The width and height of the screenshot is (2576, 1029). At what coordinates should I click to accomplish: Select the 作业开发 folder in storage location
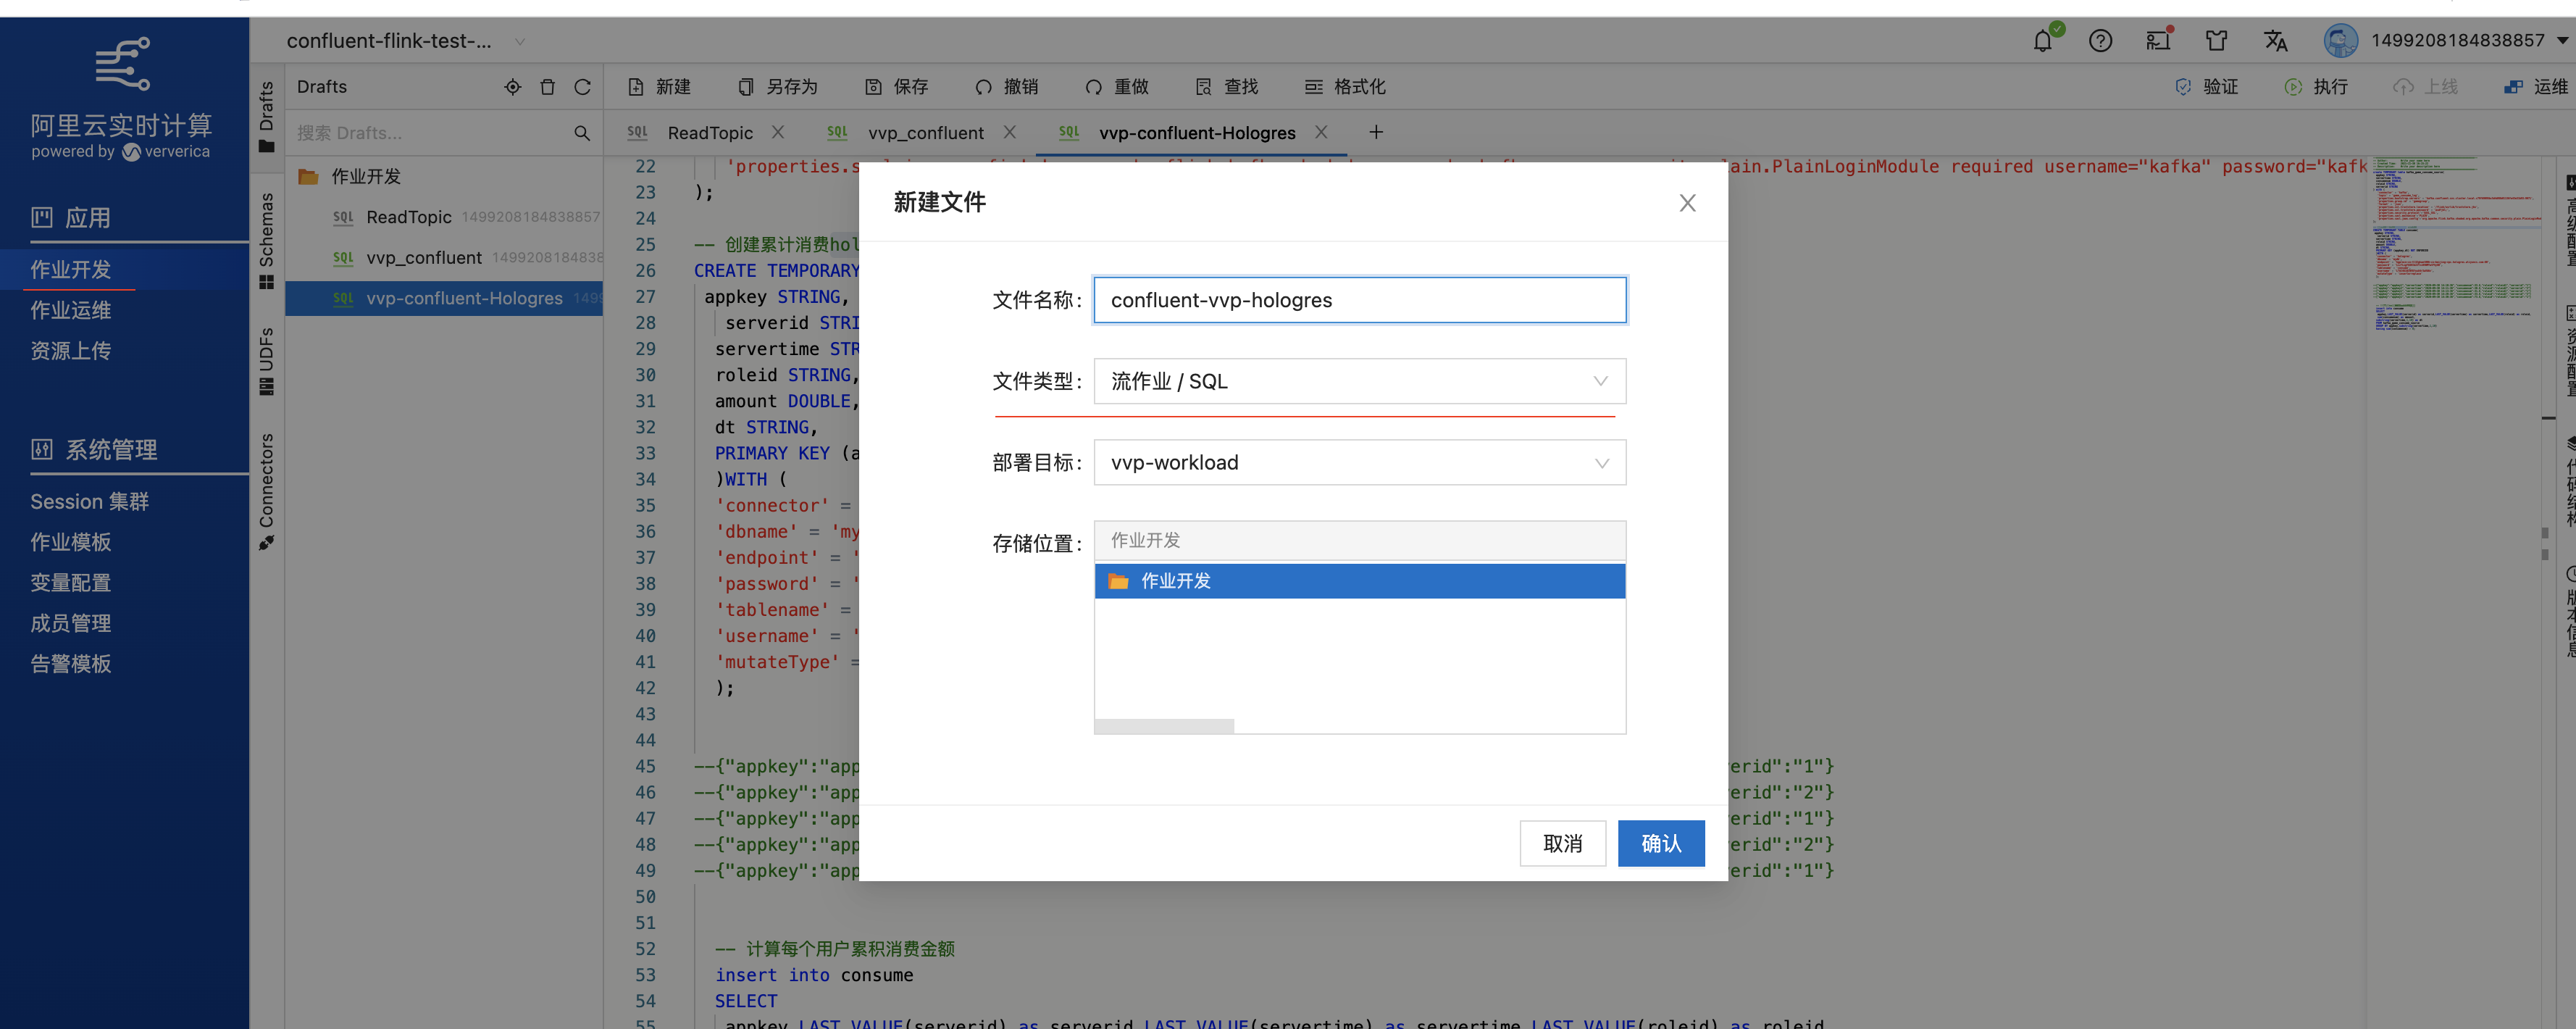[1176, 581]
